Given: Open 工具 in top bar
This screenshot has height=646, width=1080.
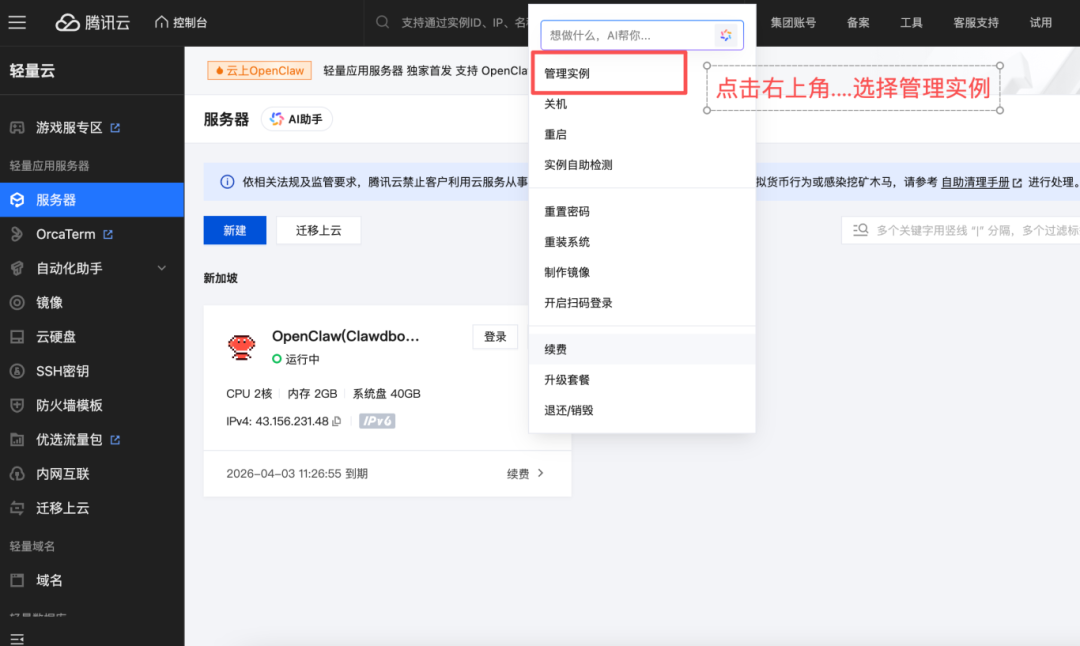Looking at the screenshot, I should tap(911, 23).
